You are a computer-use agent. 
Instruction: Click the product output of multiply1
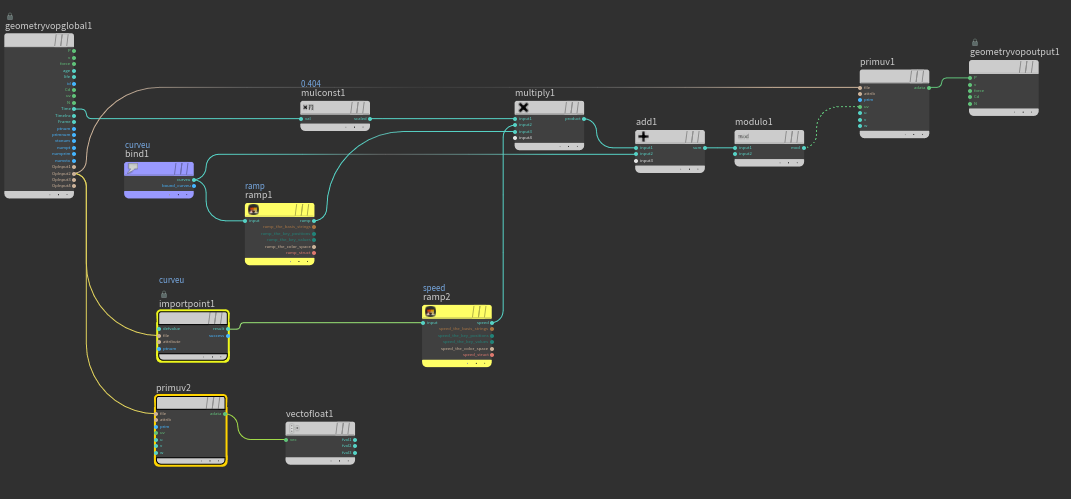584,119
